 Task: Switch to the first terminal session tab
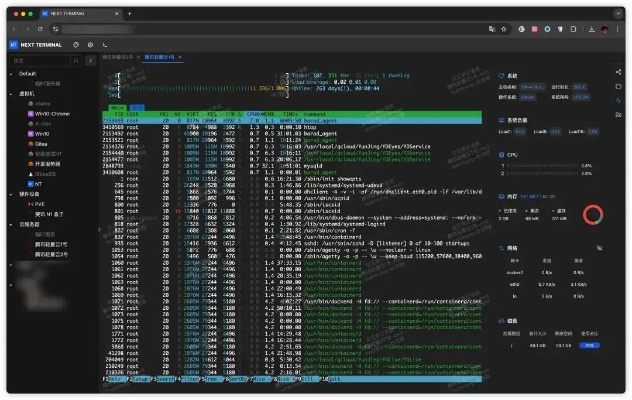121,59
